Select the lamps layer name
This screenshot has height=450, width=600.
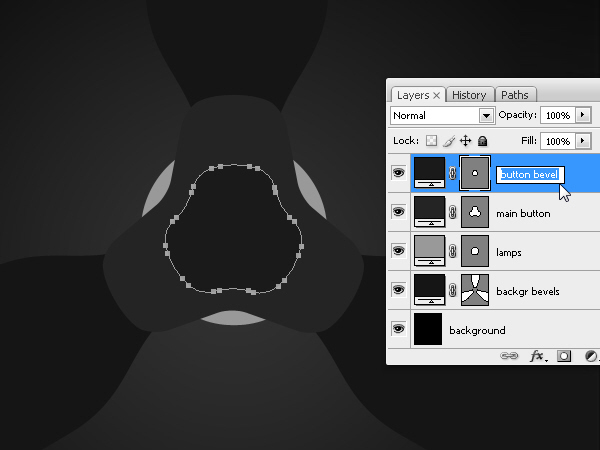(509, 253)
